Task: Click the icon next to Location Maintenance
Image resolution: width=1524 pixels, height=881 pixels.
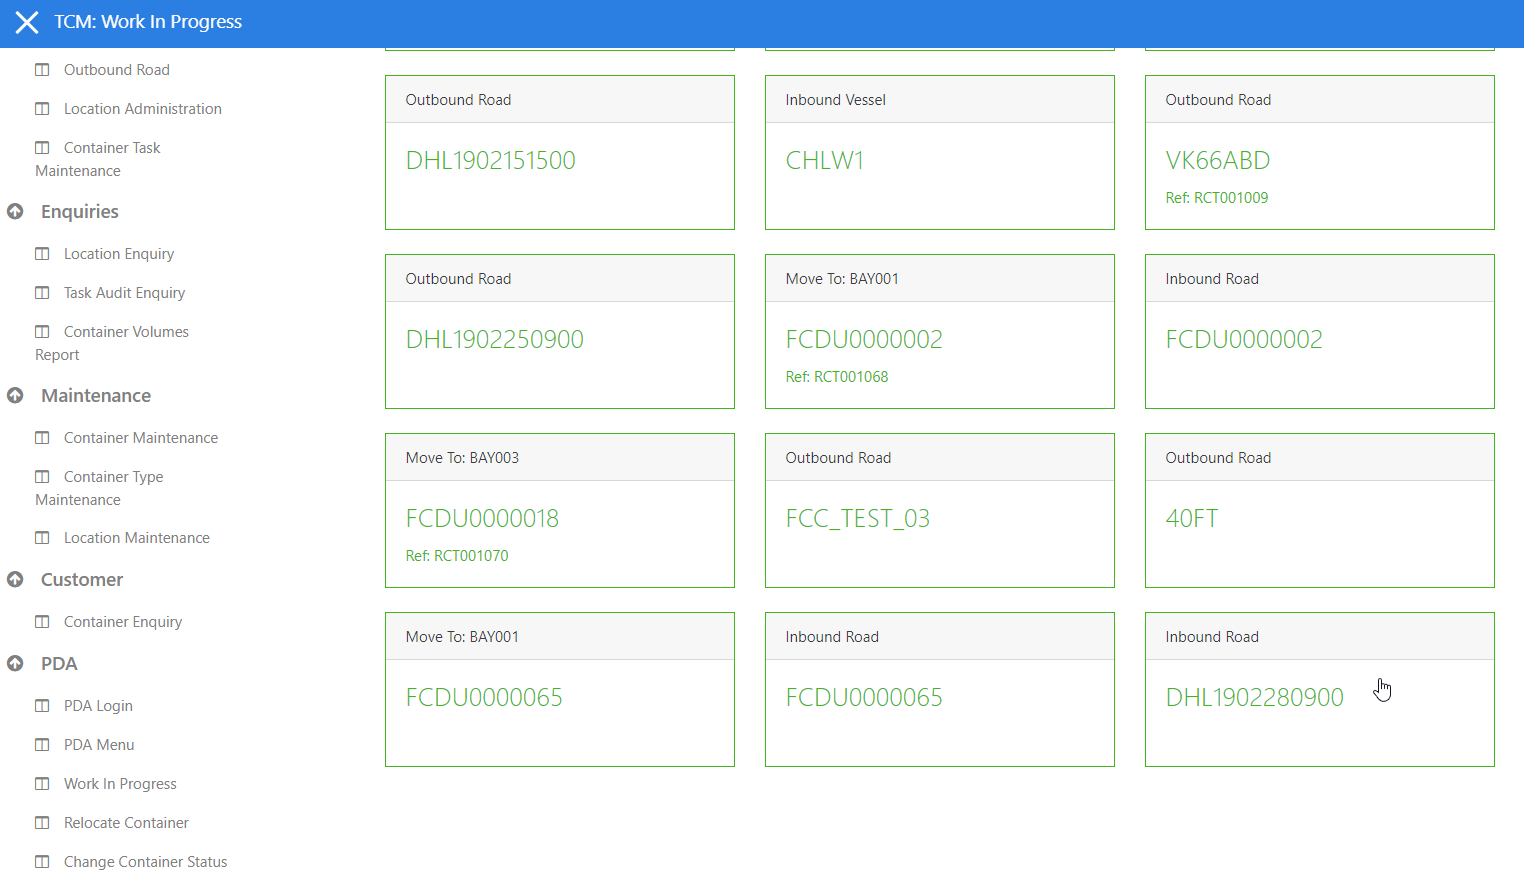Action: click(x=42, y=538)
